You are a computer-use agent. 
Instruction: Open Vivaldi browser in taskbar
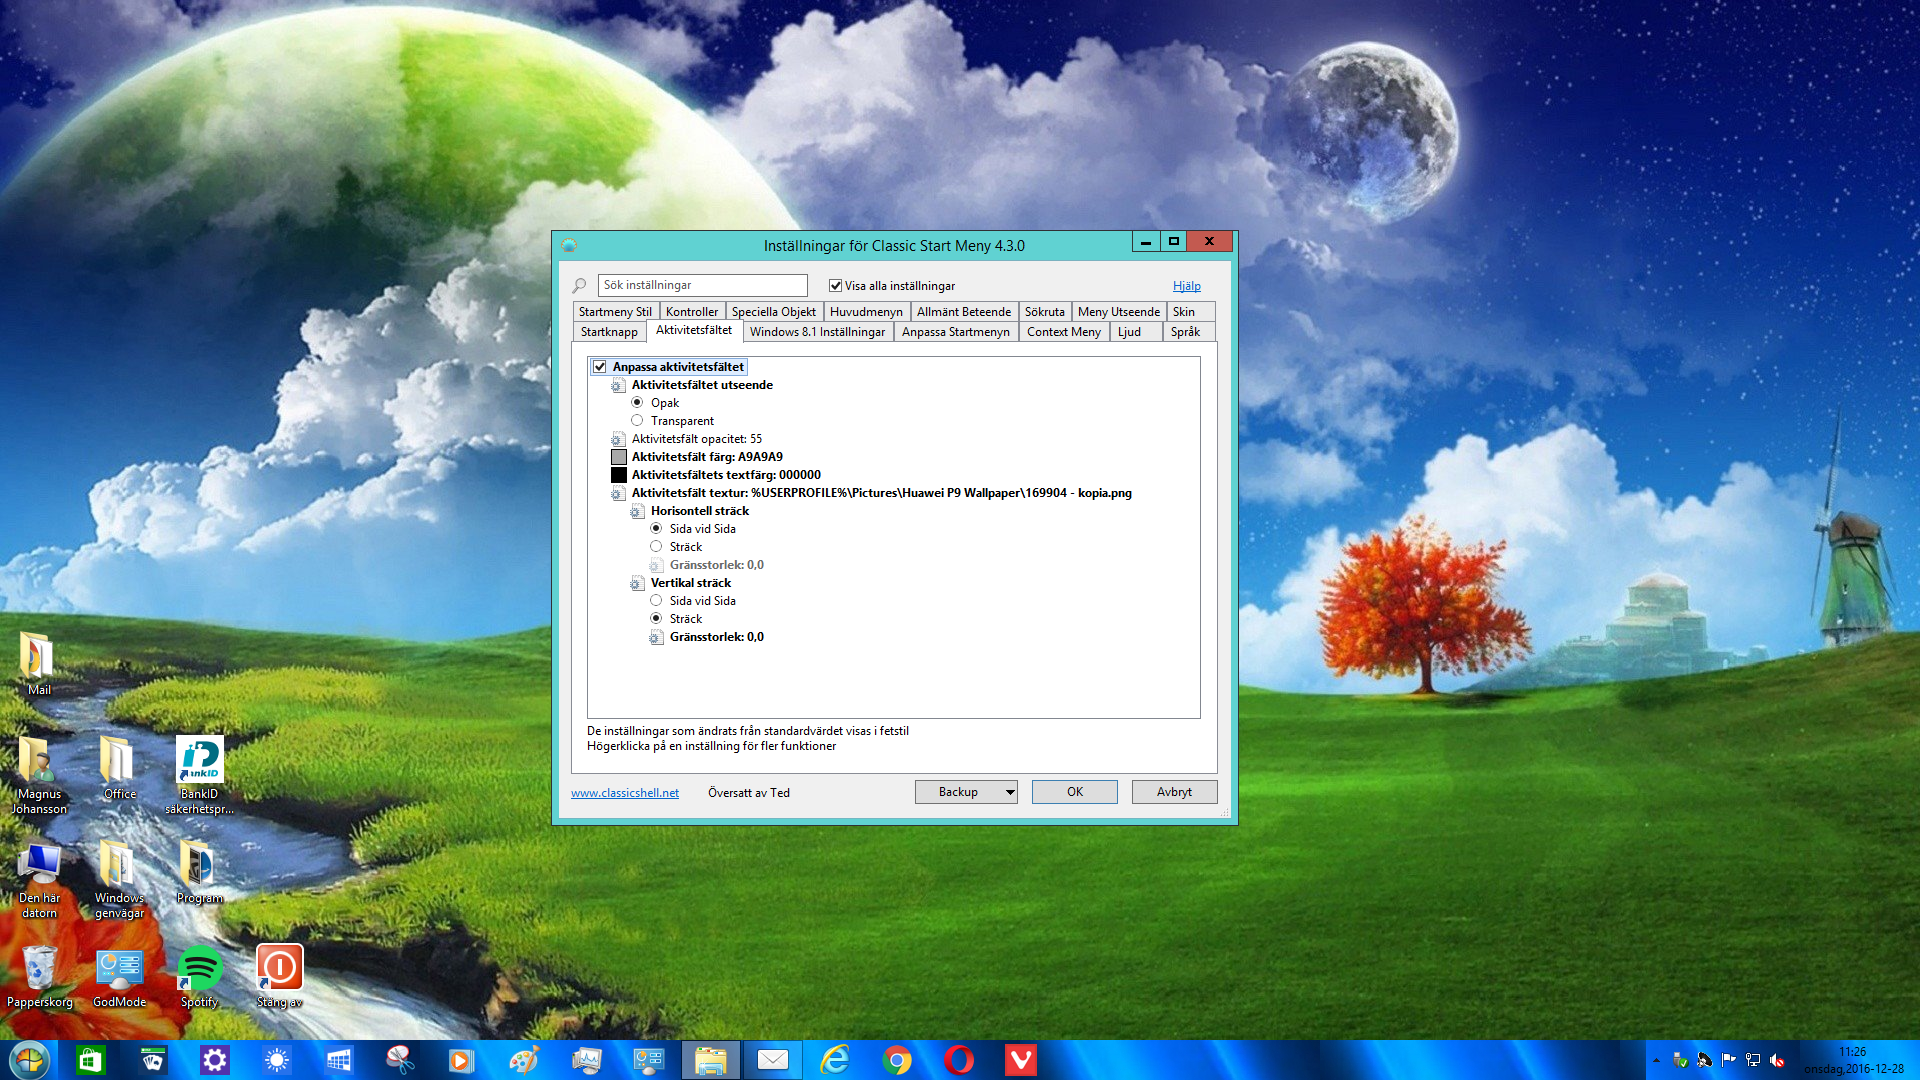1021,1060
